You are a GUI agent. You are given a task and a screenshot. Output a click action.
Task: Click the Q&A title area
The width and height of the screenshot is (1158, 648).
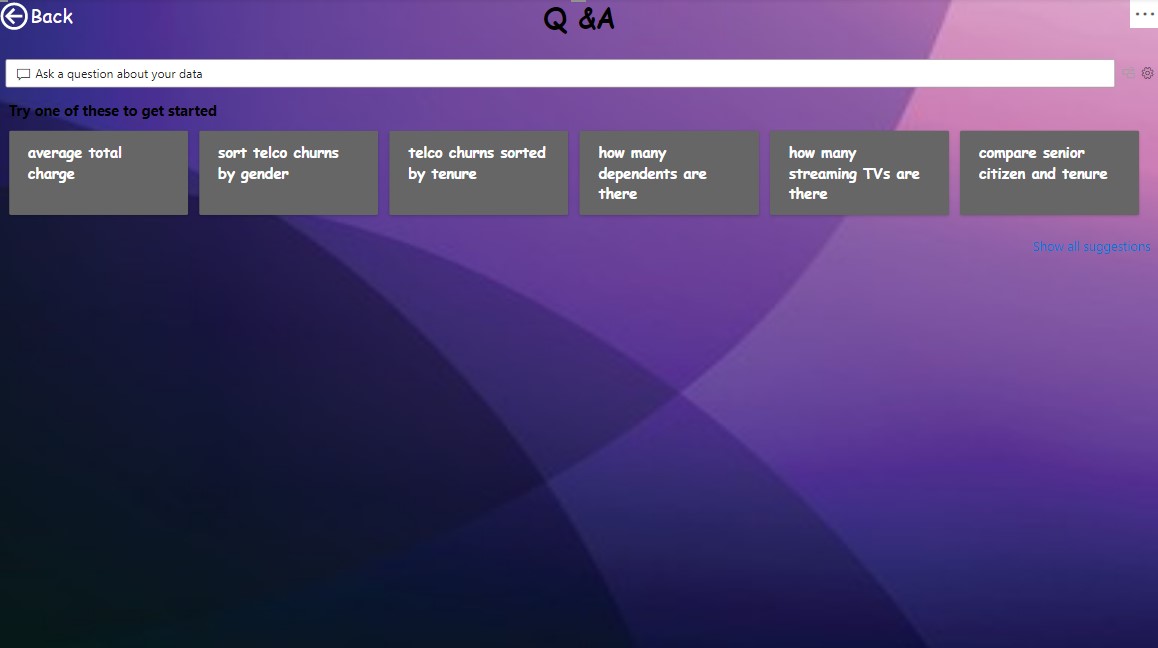[x=578, y=17]
